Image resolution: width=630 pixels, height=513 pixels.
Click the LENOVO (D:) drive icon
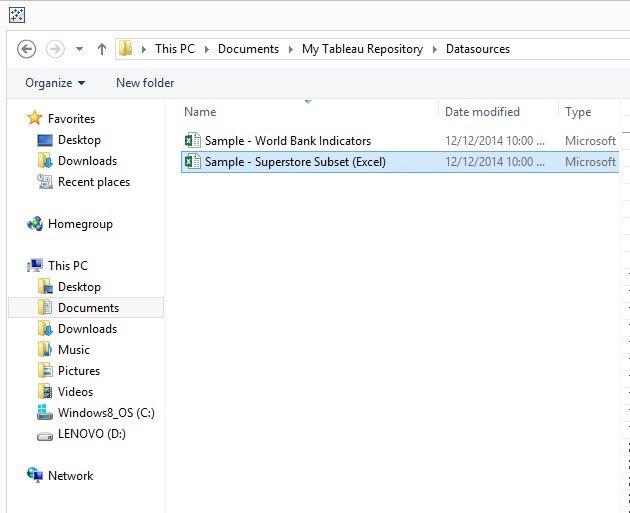(45, 436)
